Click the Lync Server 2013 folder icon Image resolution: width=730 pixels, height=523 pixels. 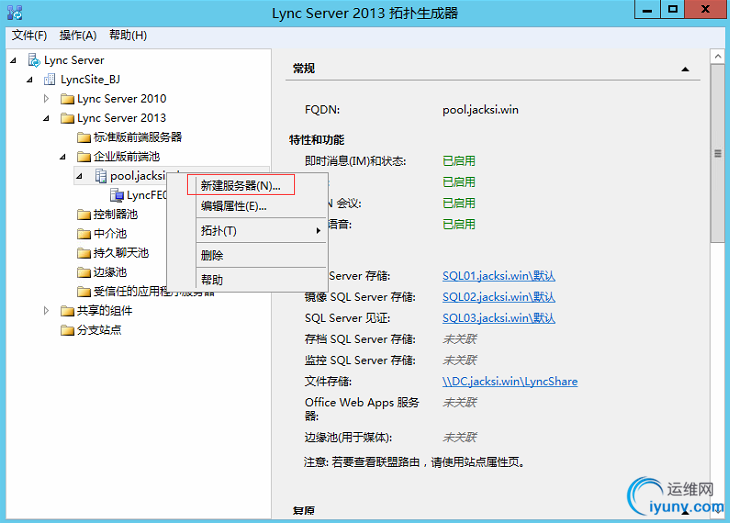tap(68, 118)
